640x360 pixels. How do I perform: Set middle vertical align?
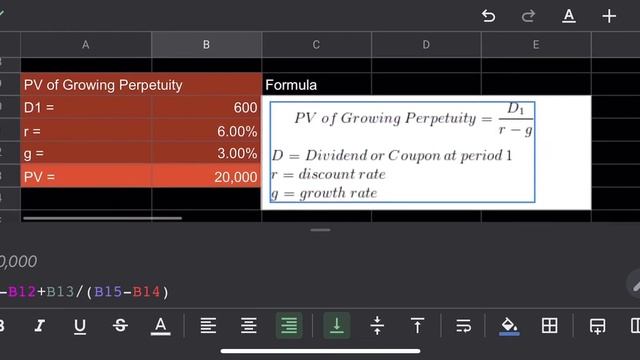pyautogui.click(x=377, y=326)
